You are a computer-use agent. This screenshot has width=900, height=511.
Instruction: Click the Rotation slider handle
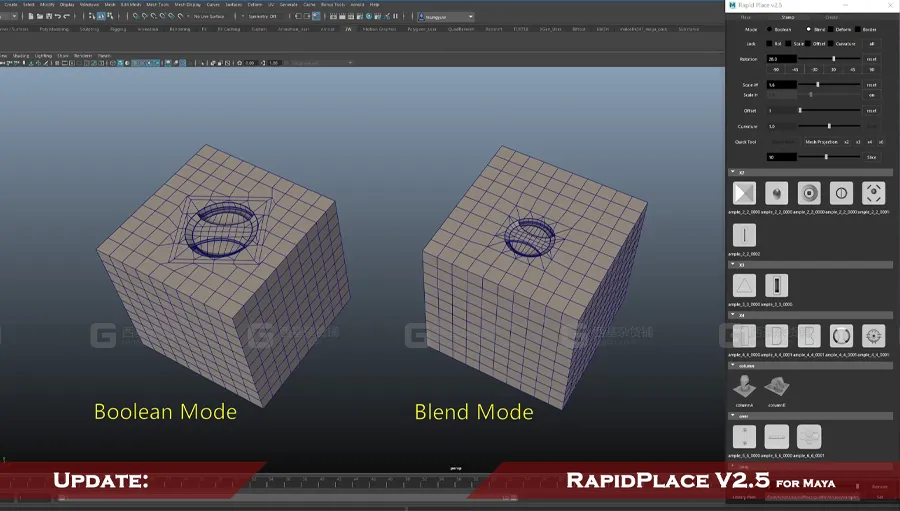tap(833, 59)
